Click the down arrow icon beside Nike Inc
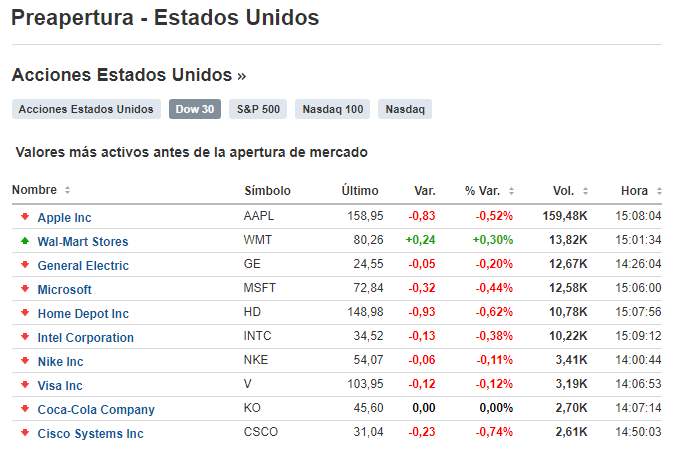The width and height of the screenshot is (673, 450). pos(24,361)
